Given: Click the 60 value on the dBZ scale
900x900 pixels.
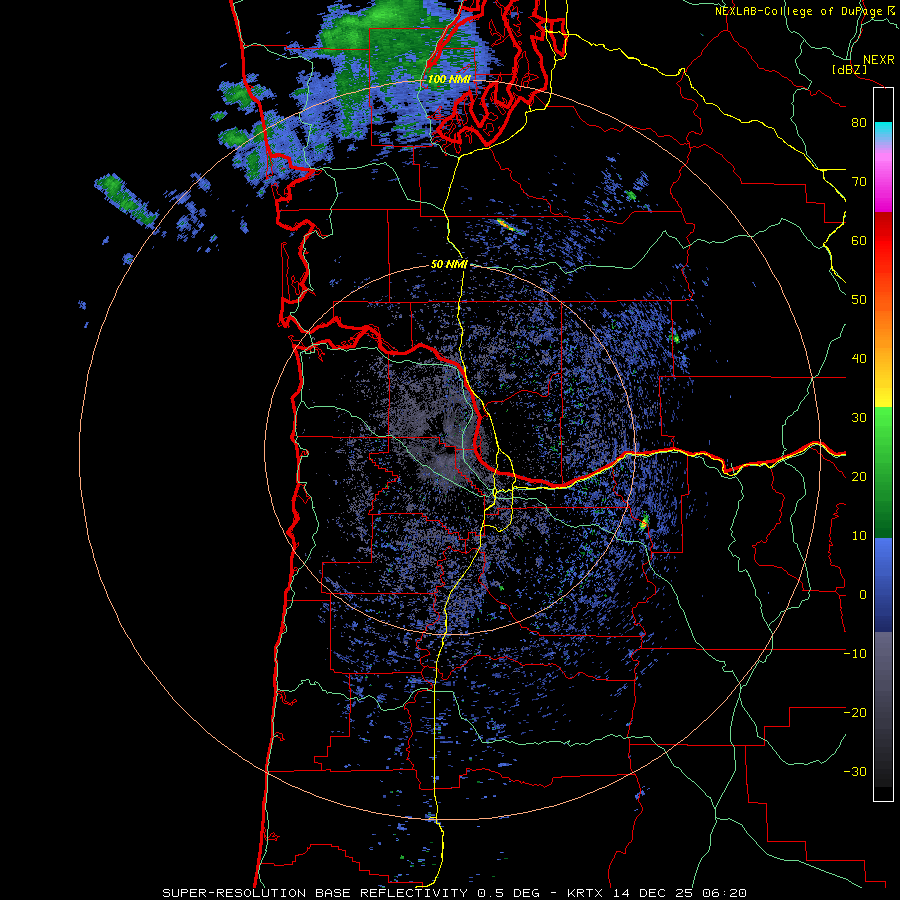Looking at the screenshot, I should pyautogui.click(x=859, y=240).
